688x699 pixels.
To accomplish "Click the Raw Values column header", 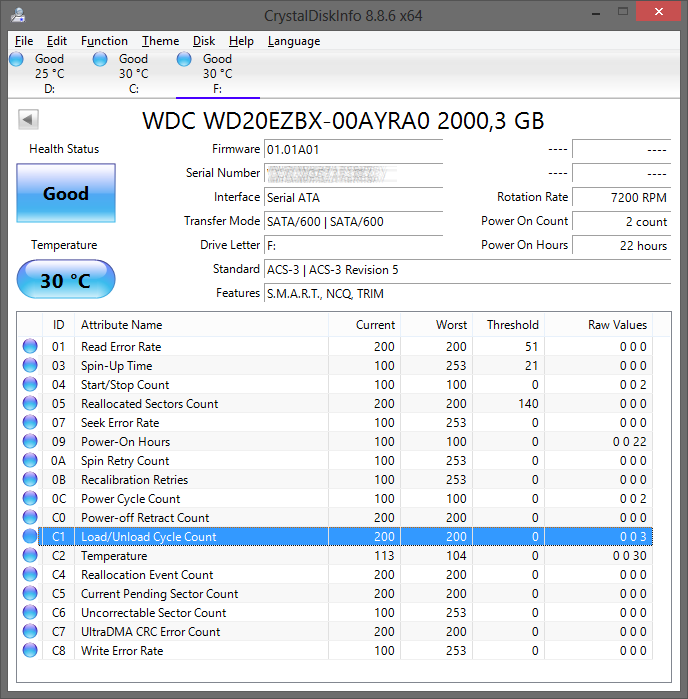I will click(598, 325).
